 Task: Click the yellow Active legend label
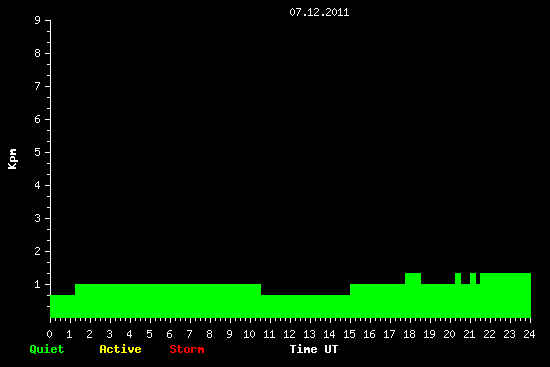point(120,349)
